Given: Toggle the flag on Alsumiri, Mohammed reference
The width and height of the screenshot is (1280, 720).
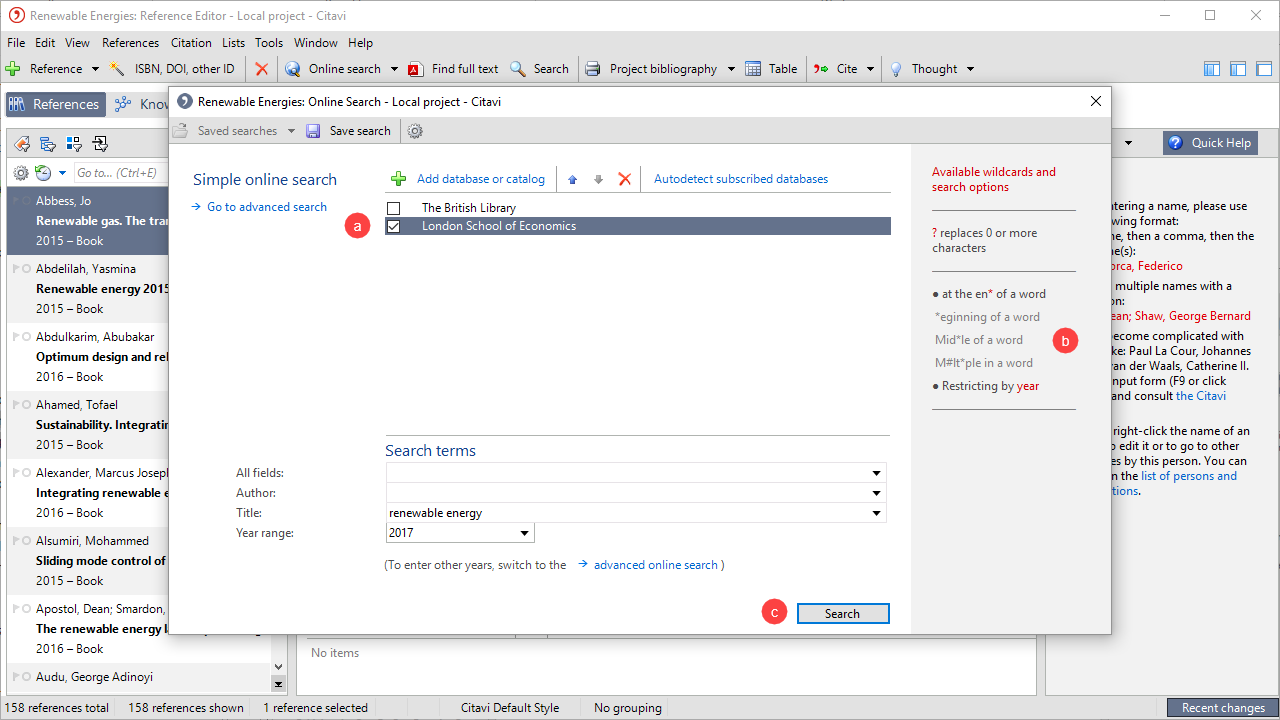Looking at the screenshot, I should 16,540.
